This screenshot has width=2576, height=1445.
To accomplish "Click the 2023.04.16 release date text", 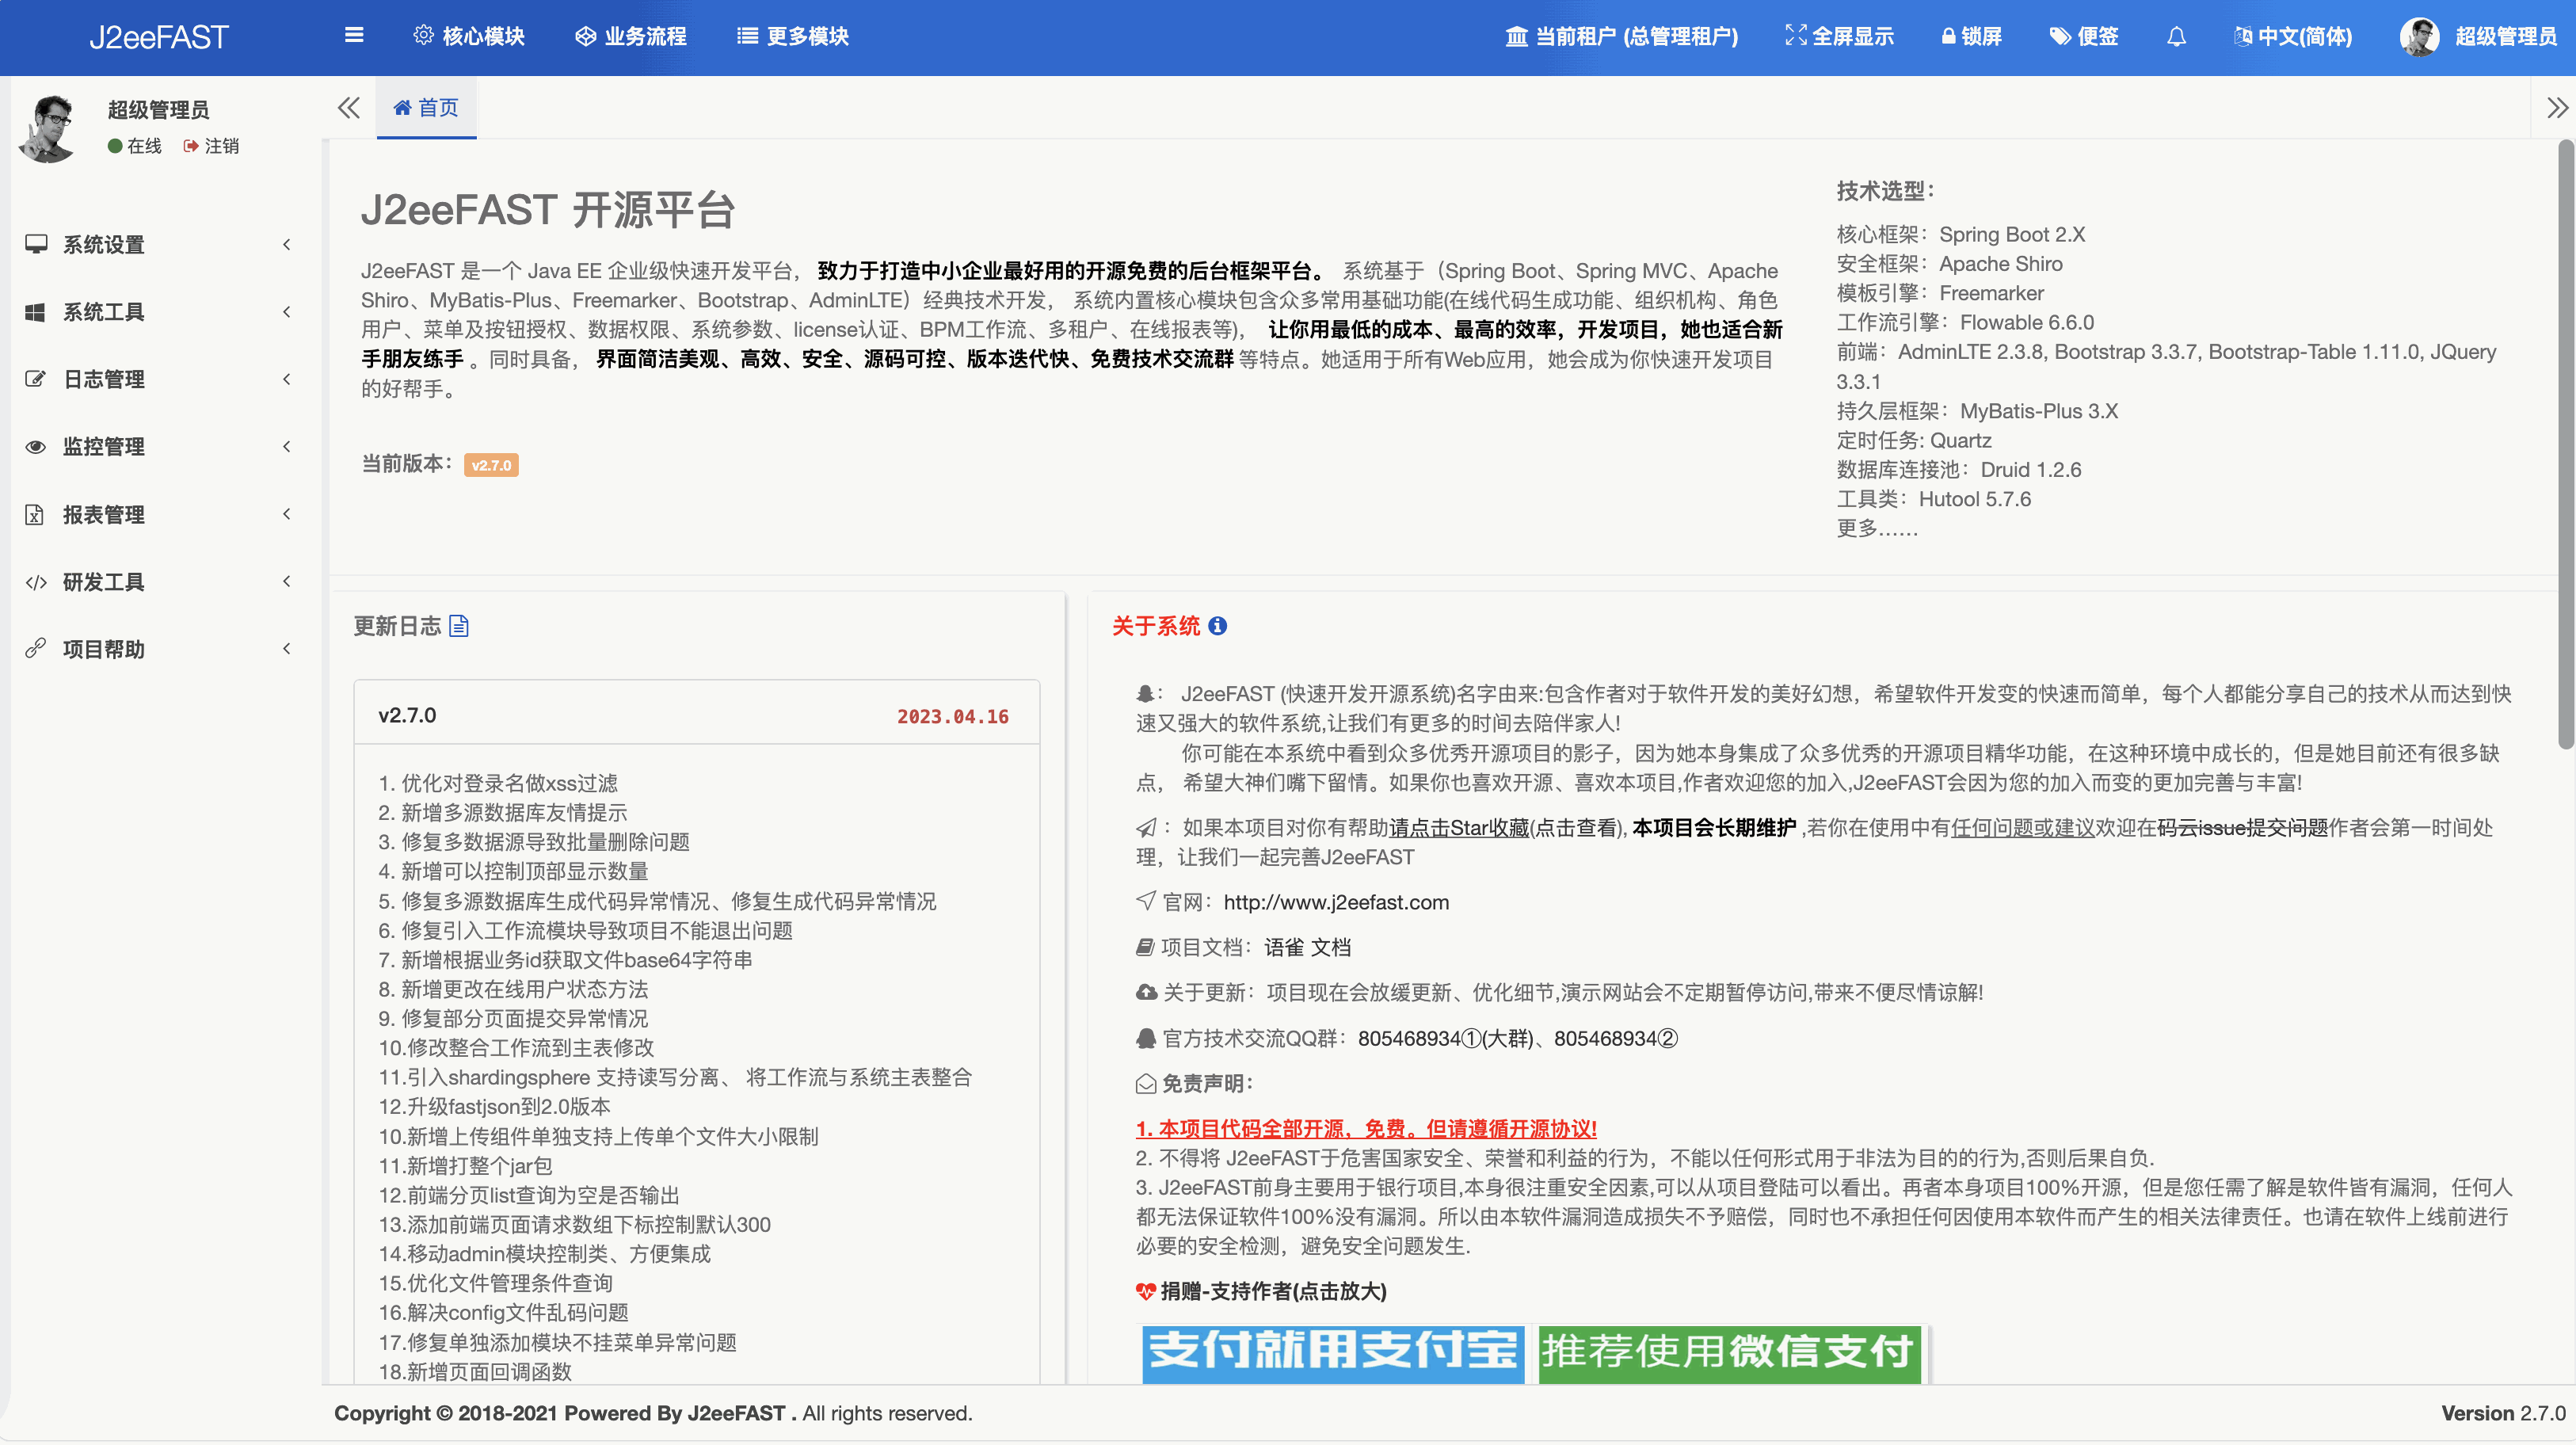I will click(x=952, y=716).
